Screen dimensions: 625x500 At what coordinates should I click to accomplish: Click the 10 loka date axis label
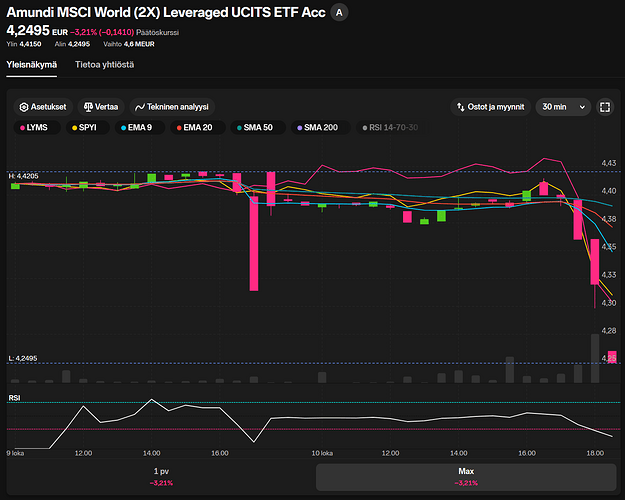pyautogui.click(x=322, y=453)
